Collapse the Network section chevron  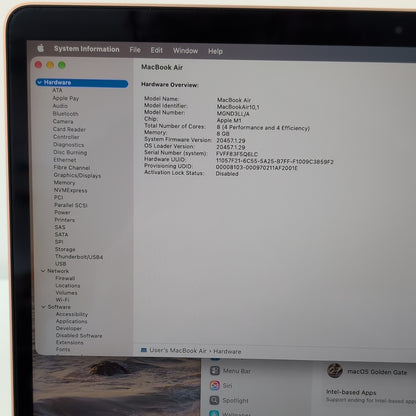tap(43, 271)
